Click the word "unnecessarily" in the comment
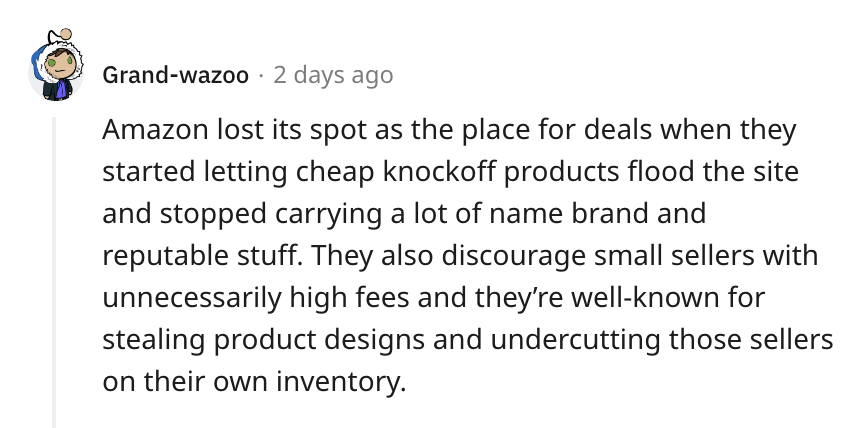 (x=191, y=299)
